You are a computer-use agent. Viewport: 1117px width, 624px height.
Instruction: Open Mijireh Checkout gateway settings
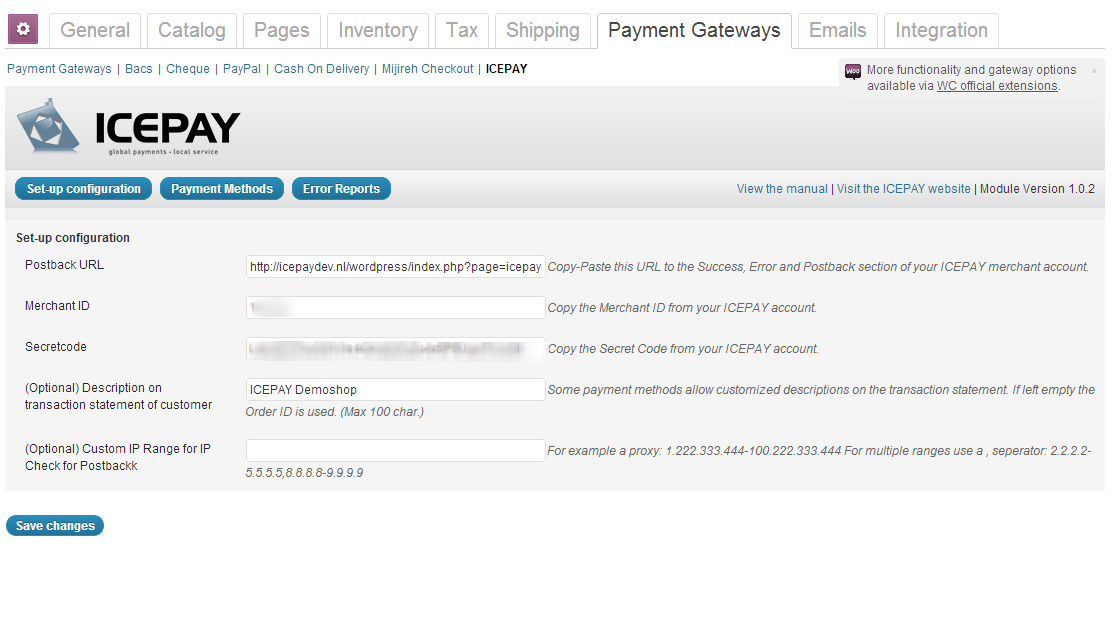428,69
